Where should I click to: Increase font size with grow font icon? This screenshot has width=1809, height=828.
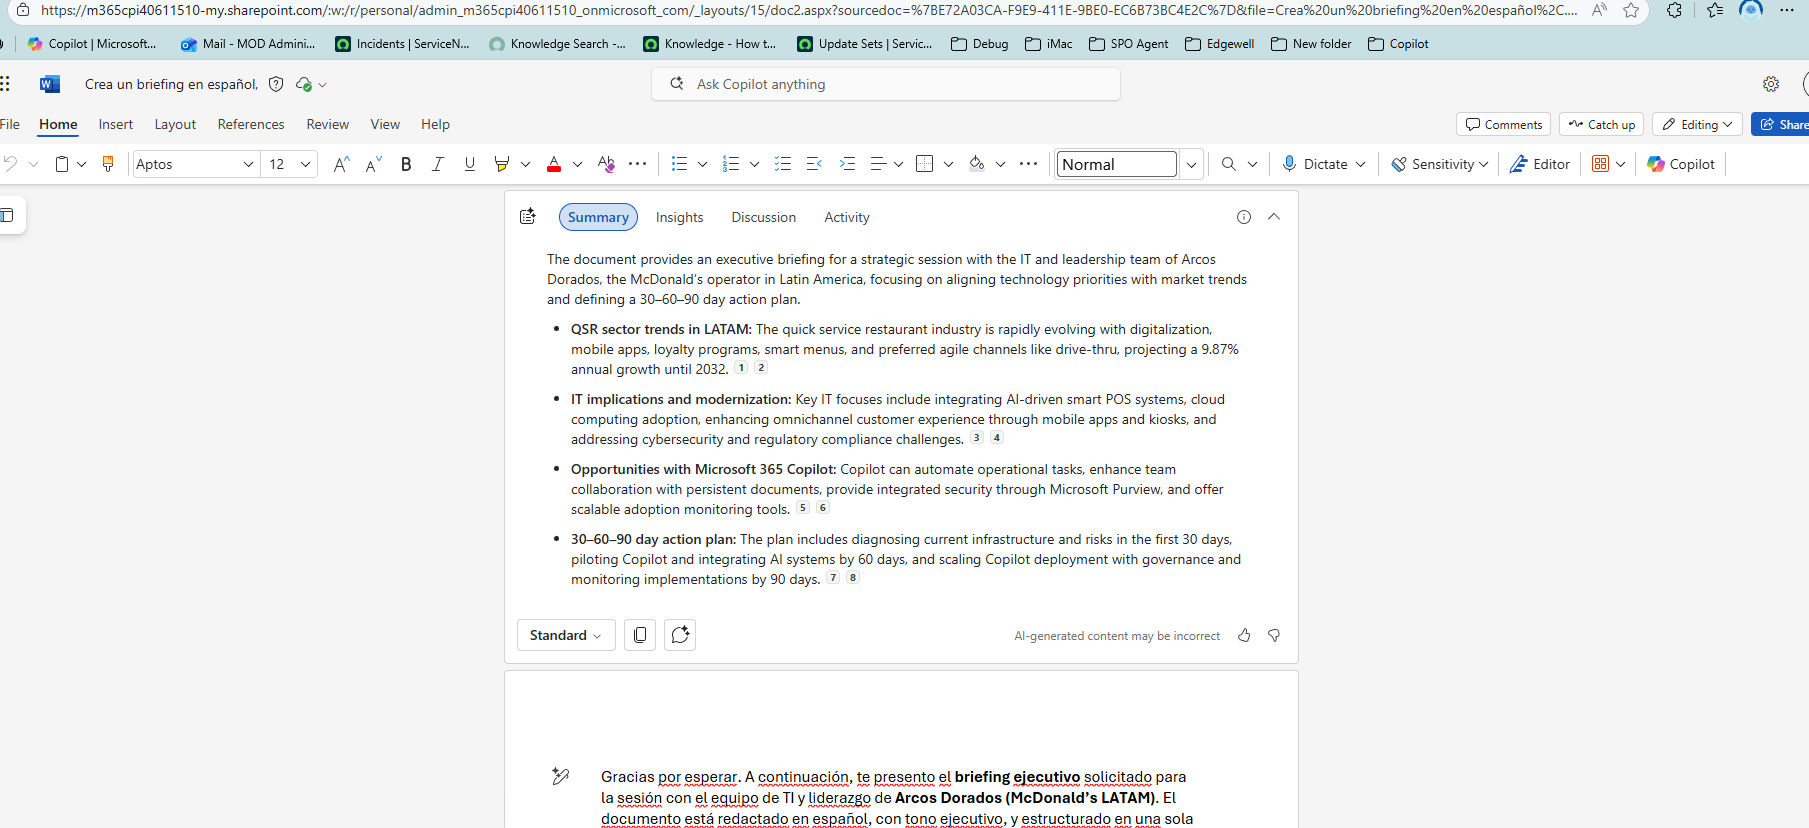[341, 164]
